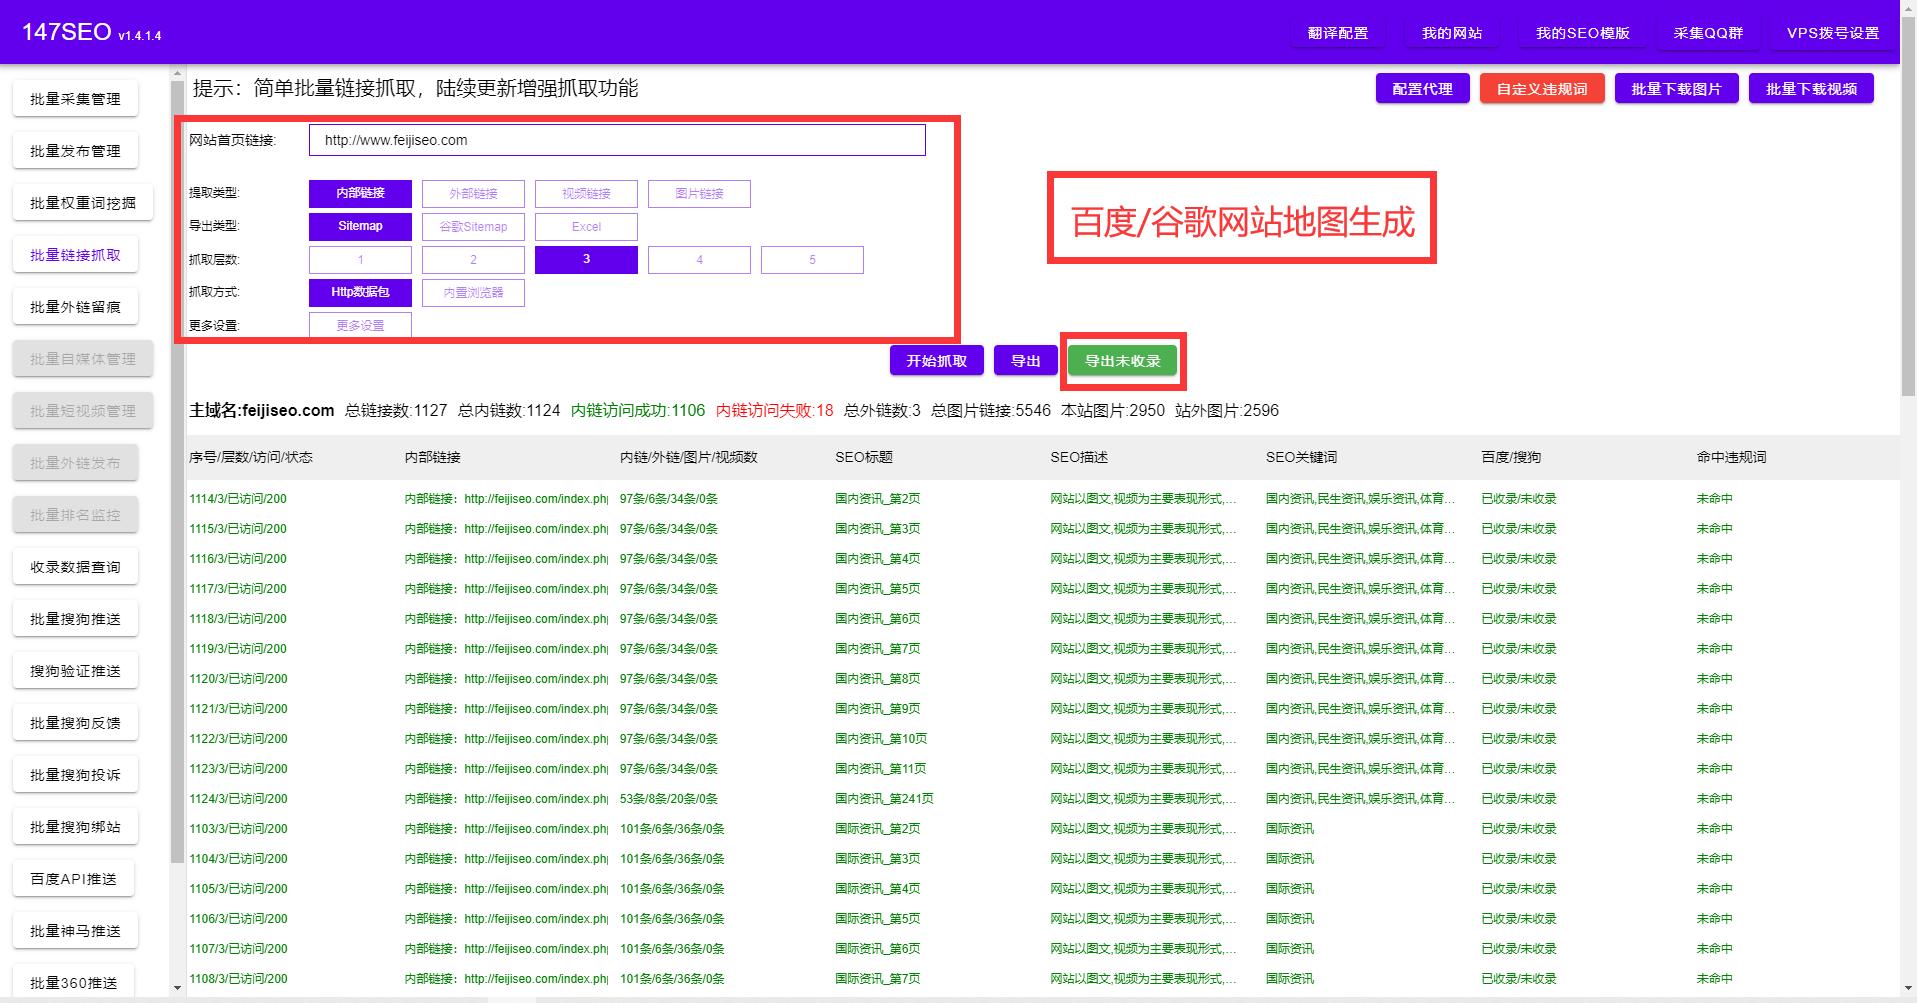Screen dimensions: 1917x1003
Task: Choose 谷歌Sitemap as the export type
Action: click(x=472, y=226)
